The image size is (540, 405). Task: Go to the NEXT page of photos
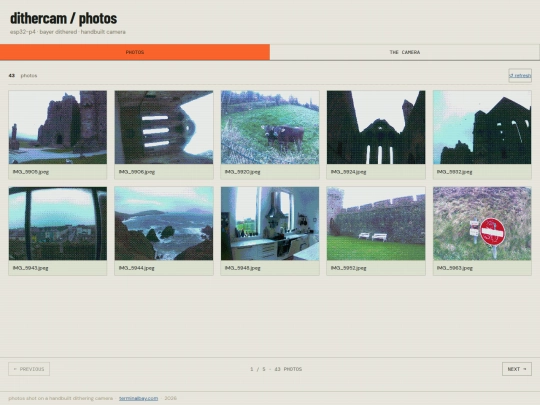tap(517, 369)
